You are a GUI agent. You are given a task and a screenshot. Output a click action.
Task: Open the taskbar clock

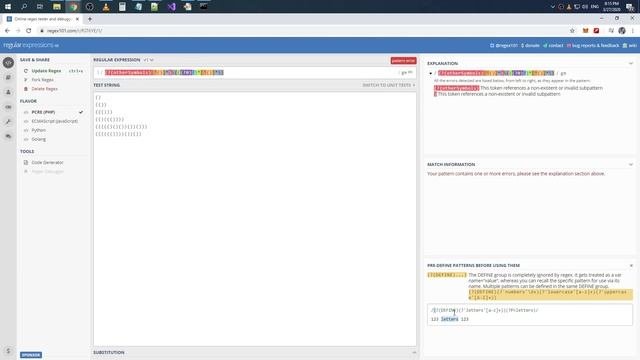click(611, 7)
